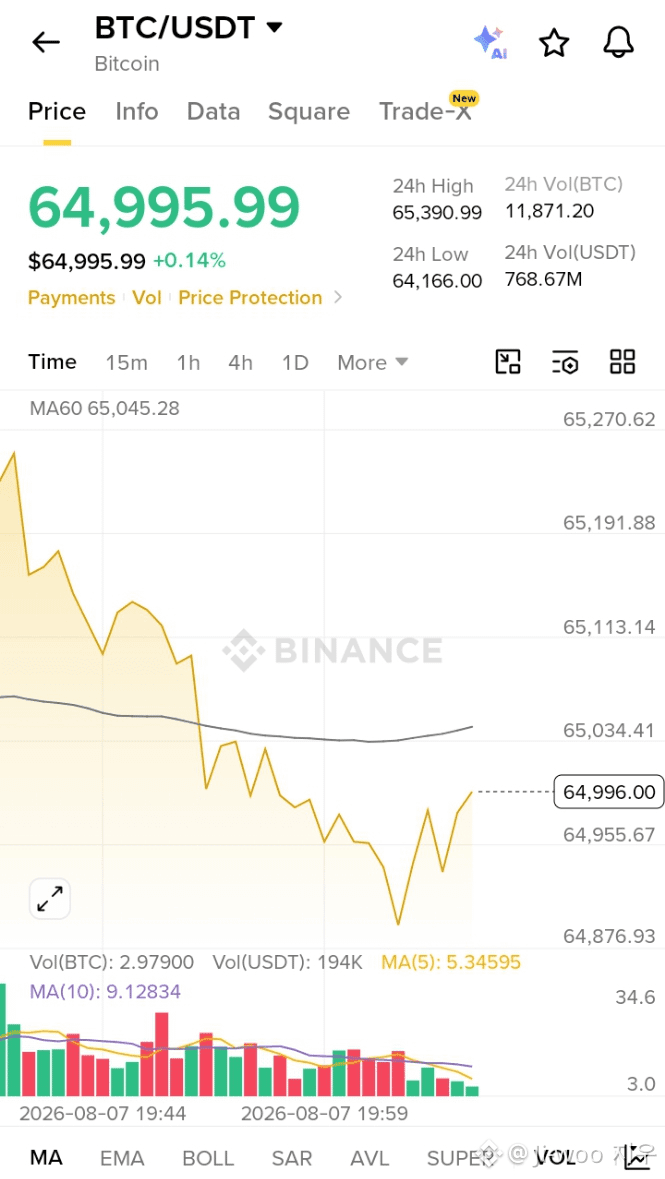Open chart indicator settings icon
This screenshot has width=665, height=1179.
coord(565,362)
